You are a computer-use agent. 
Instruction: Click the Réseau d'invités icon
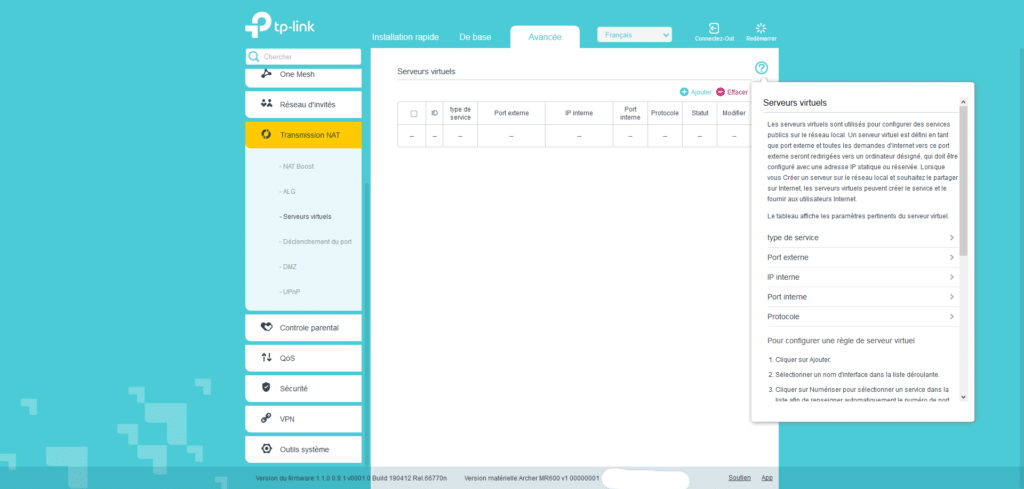[x=266, y=104]
